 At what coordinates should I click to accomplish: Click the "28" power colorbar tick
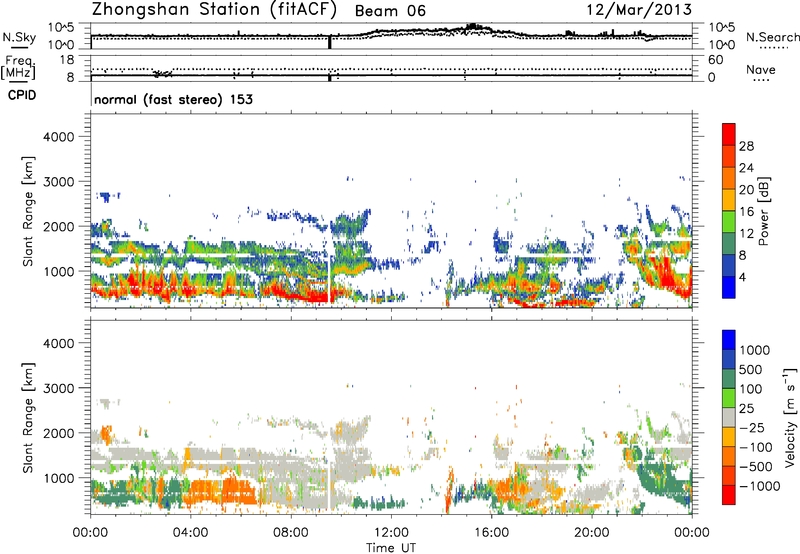(746, 146)
